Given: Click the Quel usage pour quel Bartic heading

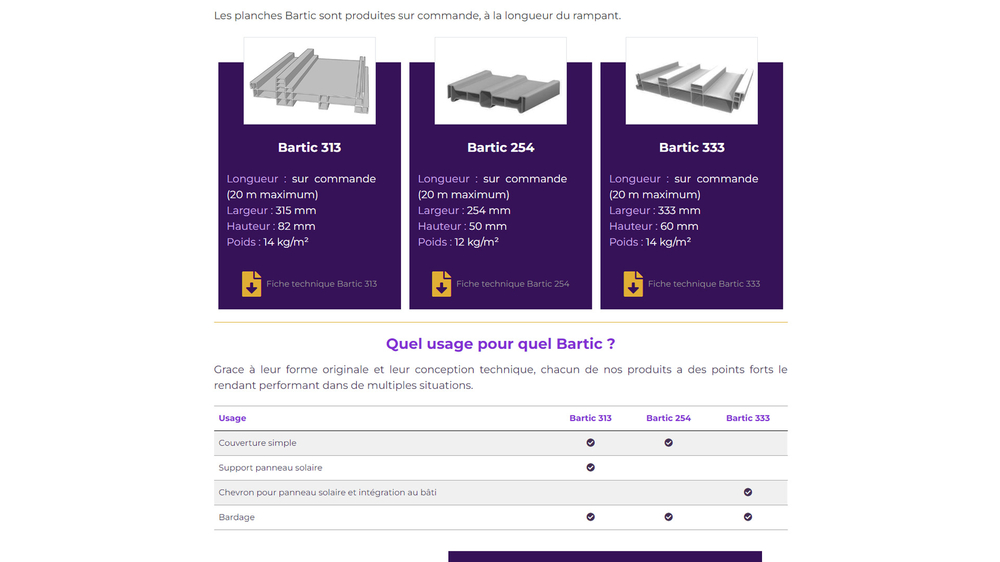Looking at the screenshot, I should click(x=500, y=344).
